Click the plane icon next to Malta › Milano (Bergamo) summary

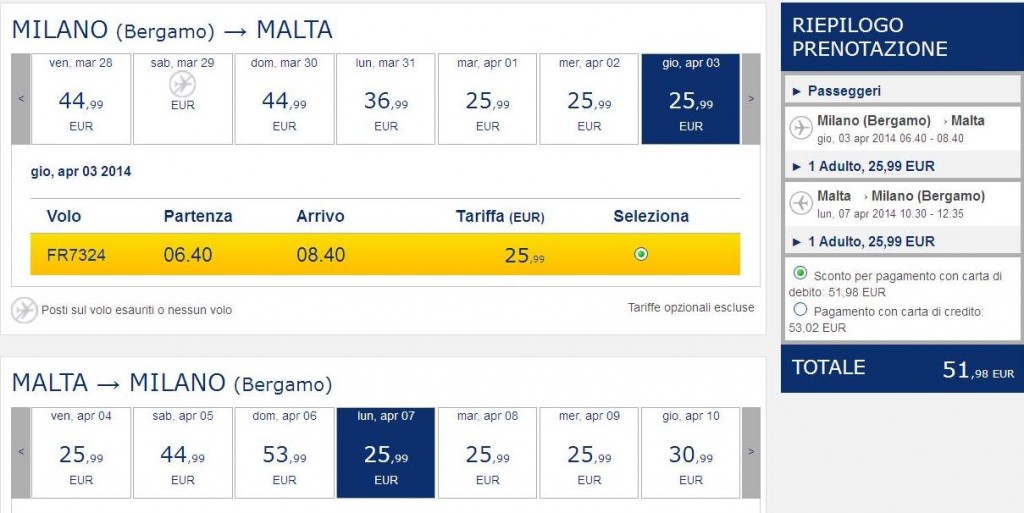point(800,203)
